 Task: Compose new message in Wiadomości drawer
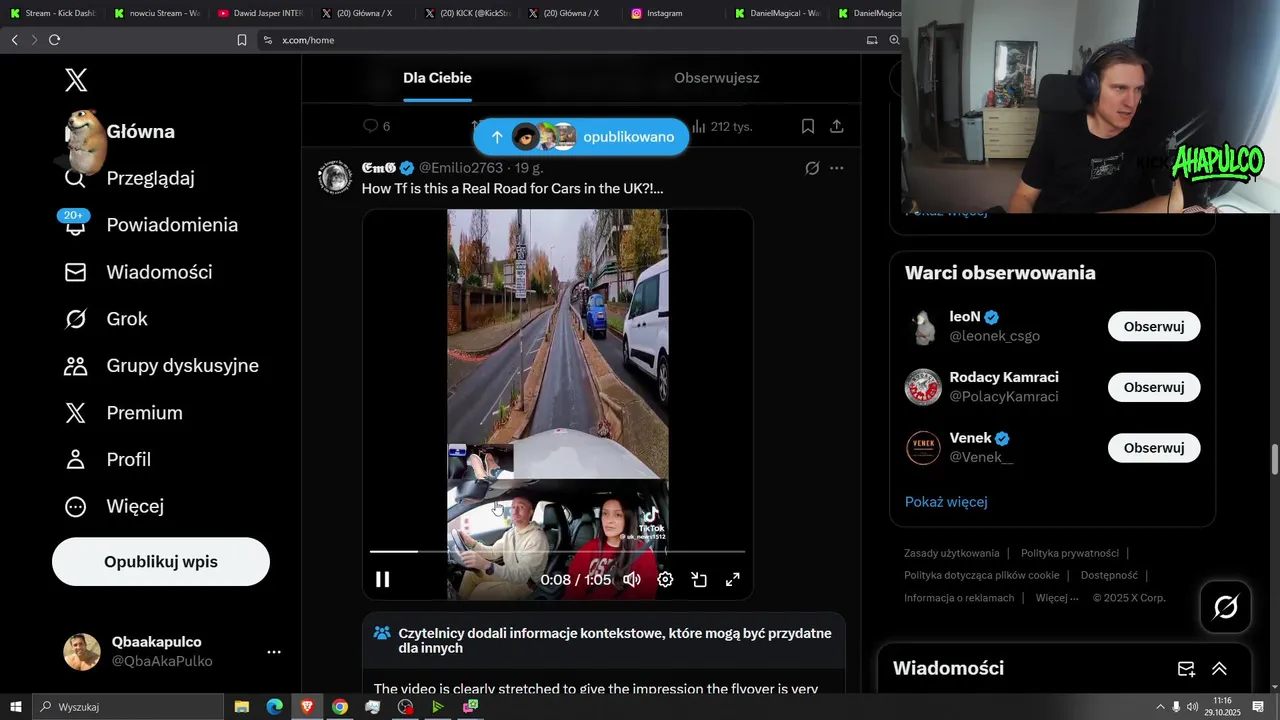(1186, 669)
